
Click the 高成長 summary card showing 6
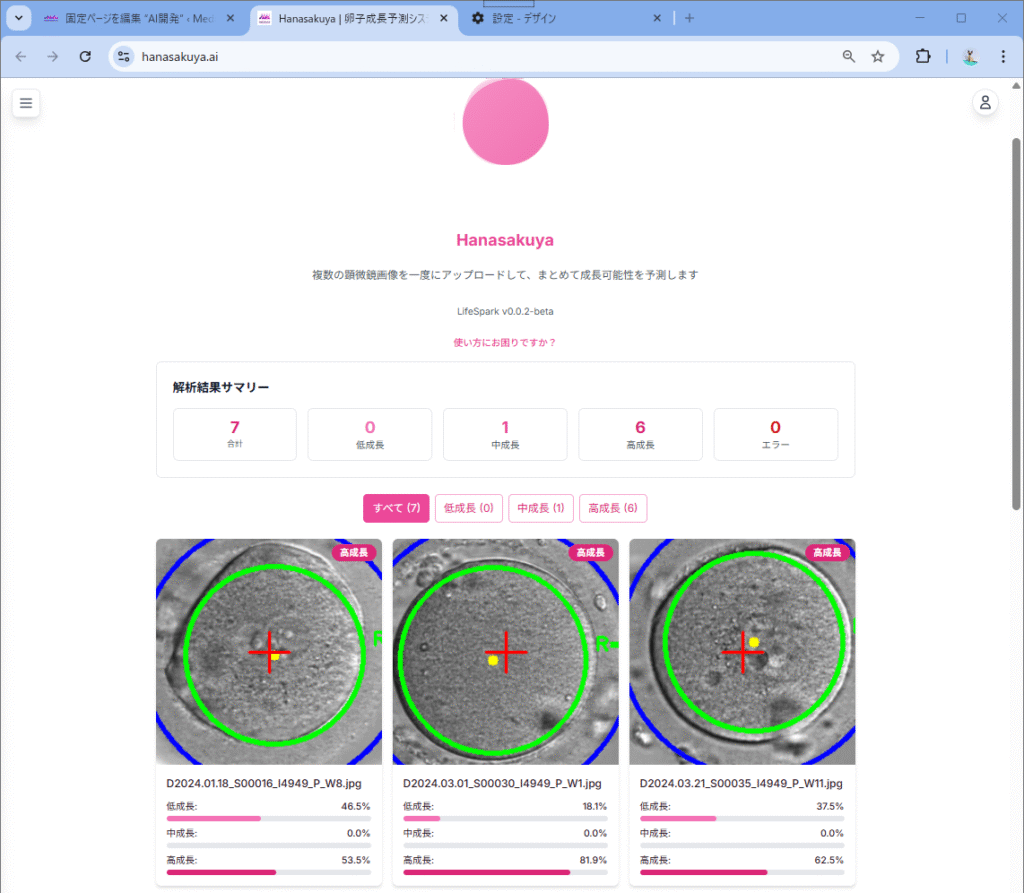pyautogui.click(x=640, y=434)
